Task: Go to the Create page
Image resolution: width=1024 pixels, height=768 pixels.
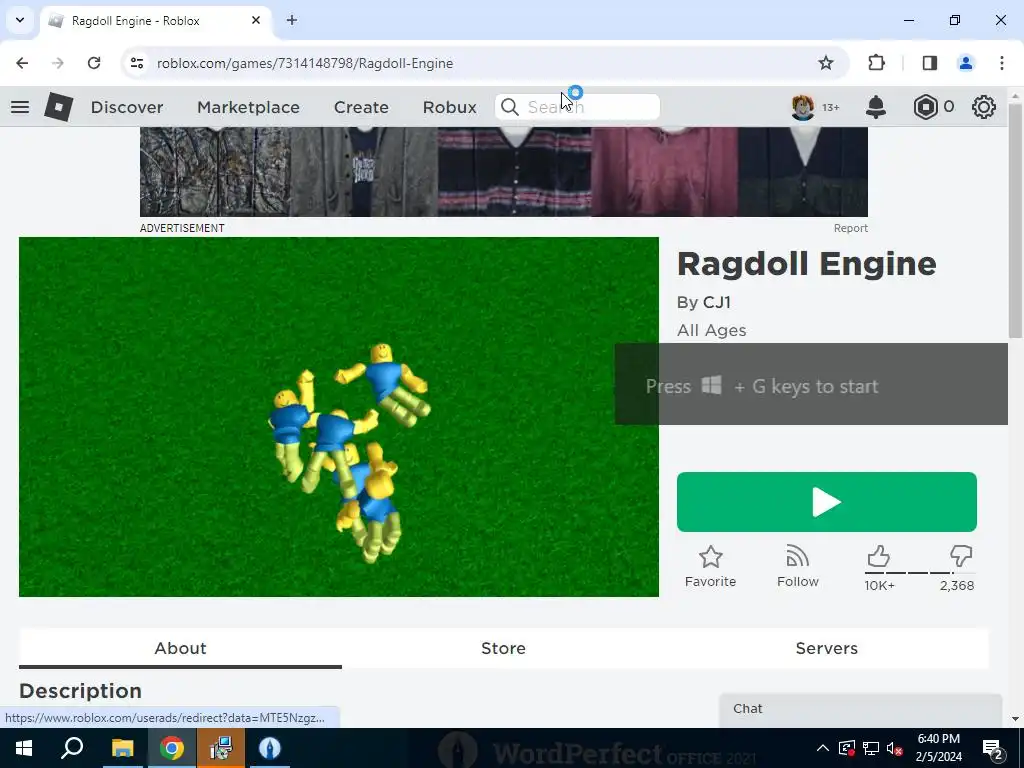Action: coord(361,107)
